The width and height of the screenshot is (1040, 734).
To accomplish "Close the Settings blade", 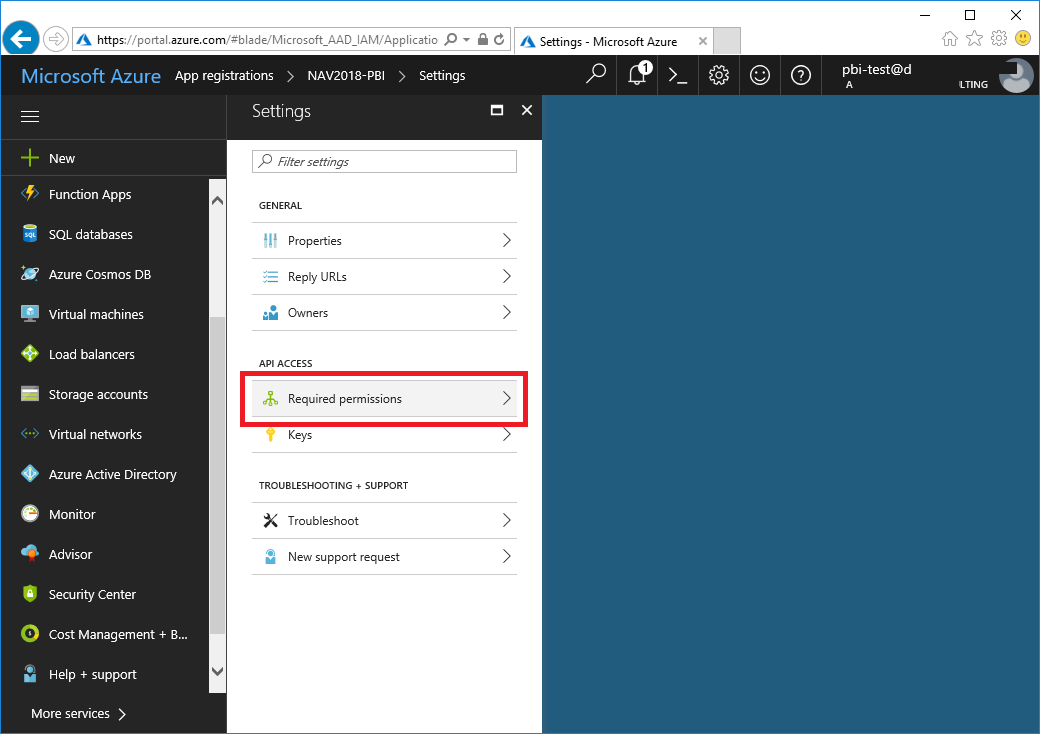I will 527,110.
